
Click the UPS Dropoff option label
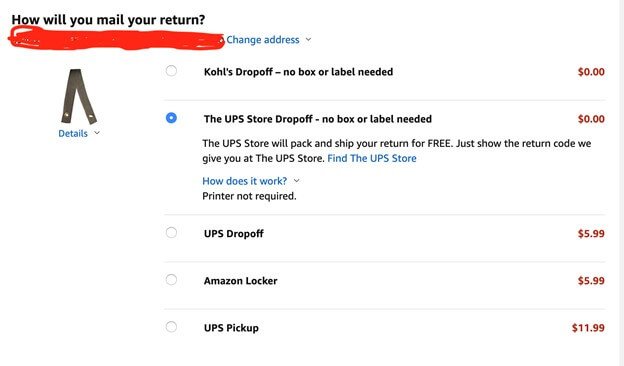coord(234,234)
